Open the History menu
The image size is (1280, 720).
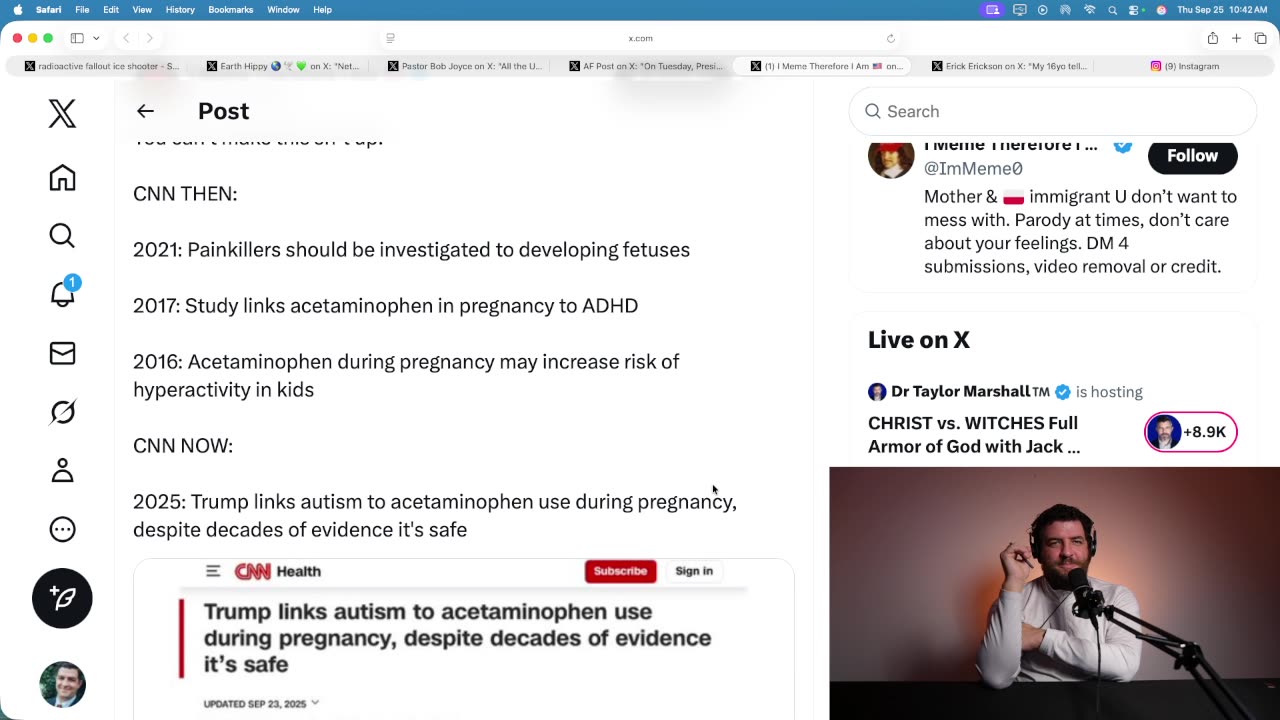[180, 10]
